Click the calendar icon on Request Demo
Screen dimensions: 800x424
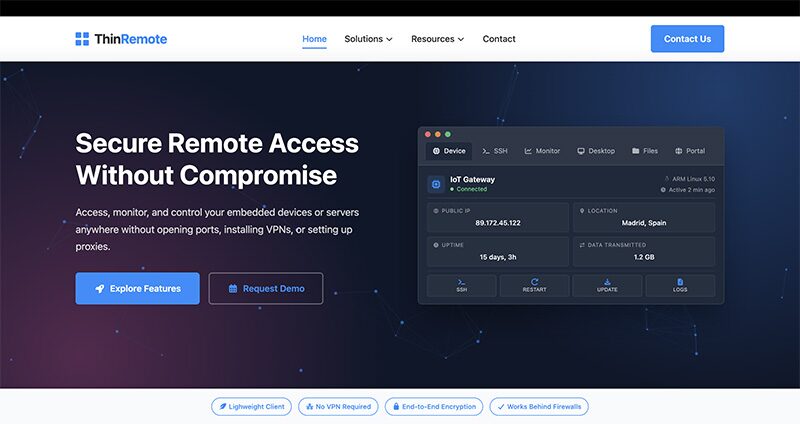pos(233,288)
